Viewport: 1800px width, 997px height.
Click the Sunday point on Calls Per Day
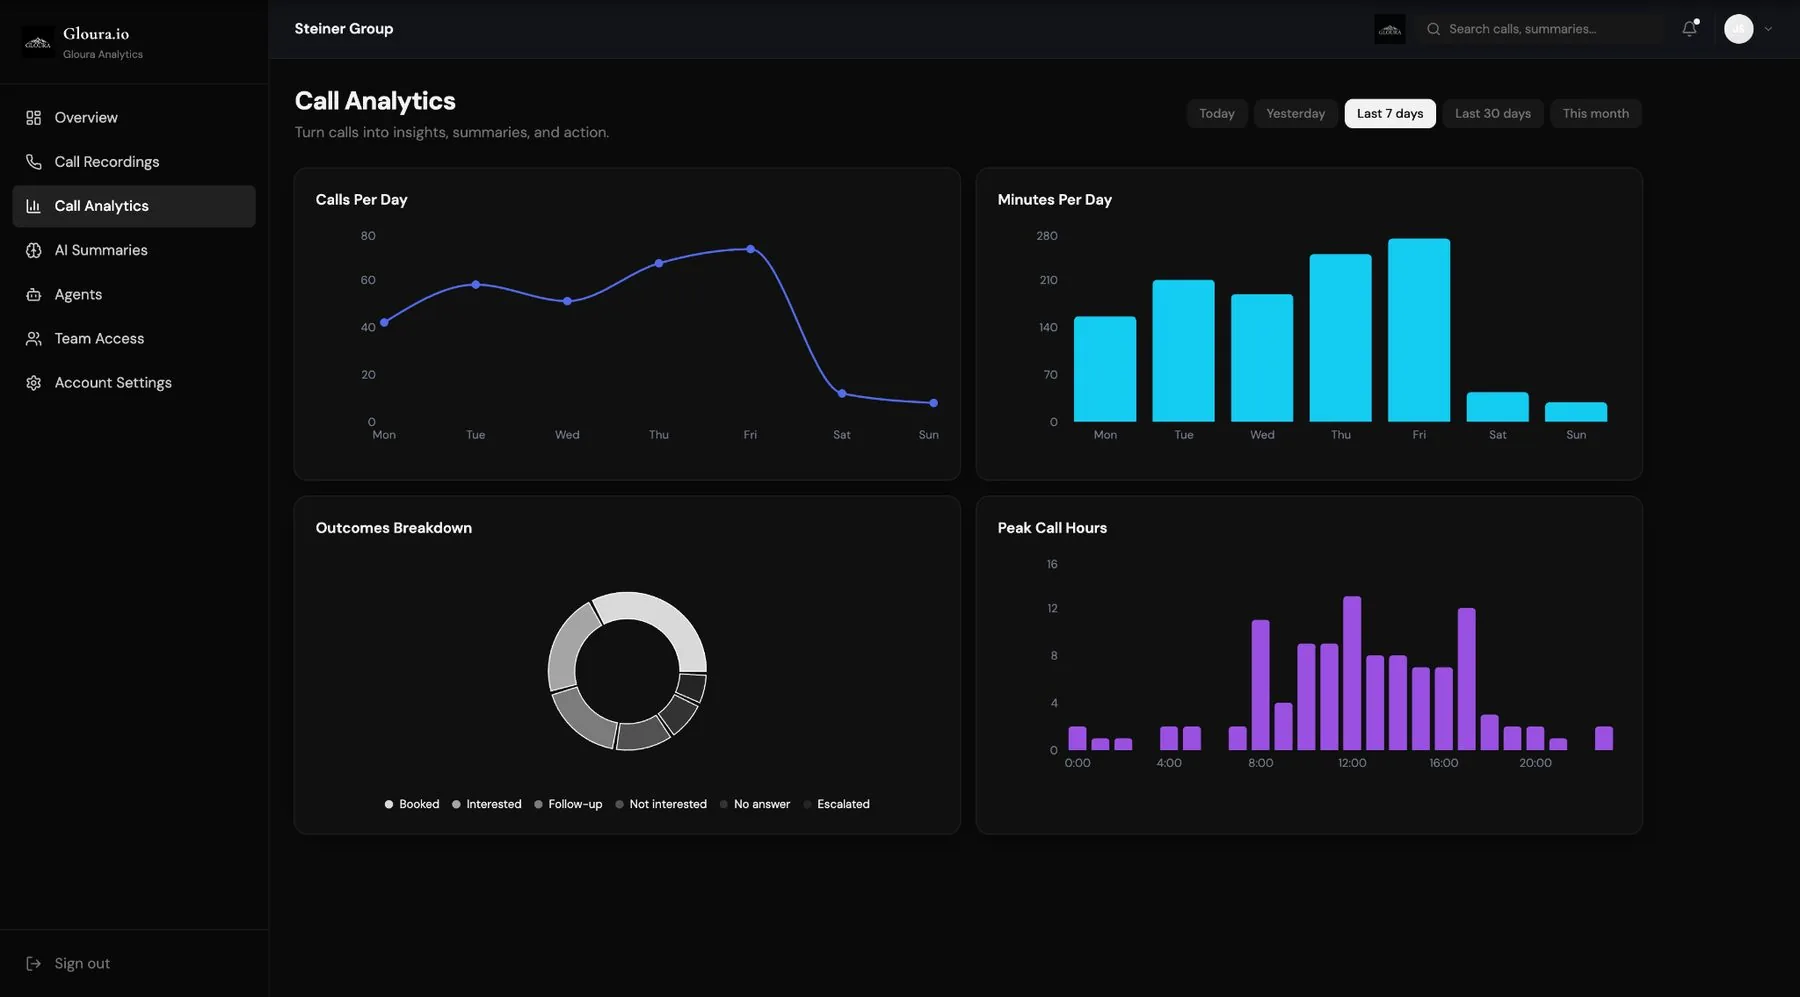pos(934,403)
